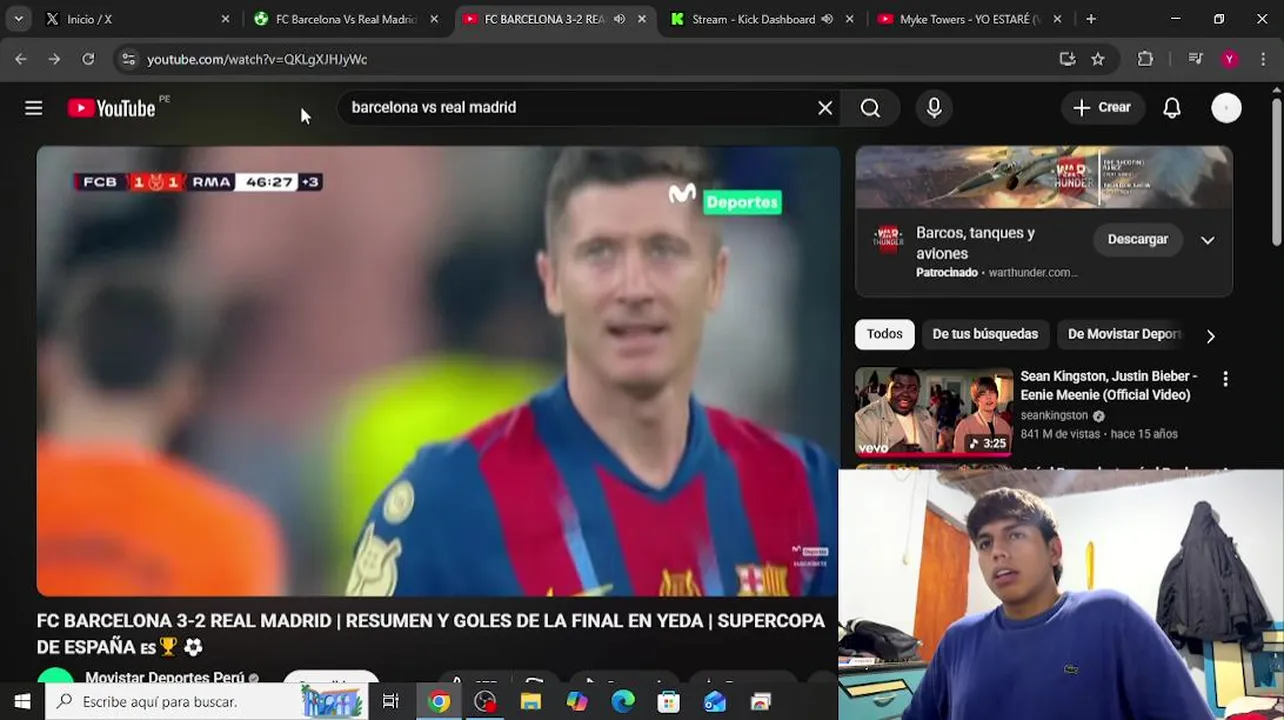Image resolution: width=1284 pixels, height=720 pixels.
Task: Close the Kick Dashboard tab
Action: (850, 19)
